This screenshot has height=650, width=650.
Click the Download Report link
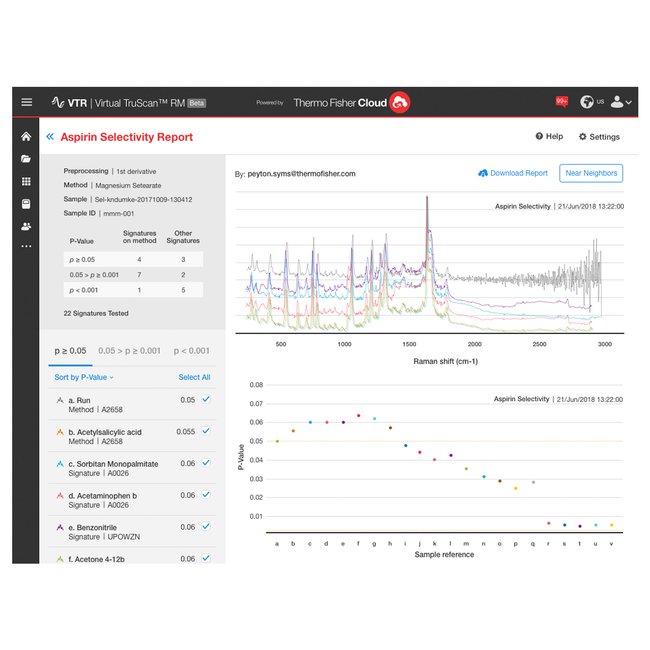(513, 173)
